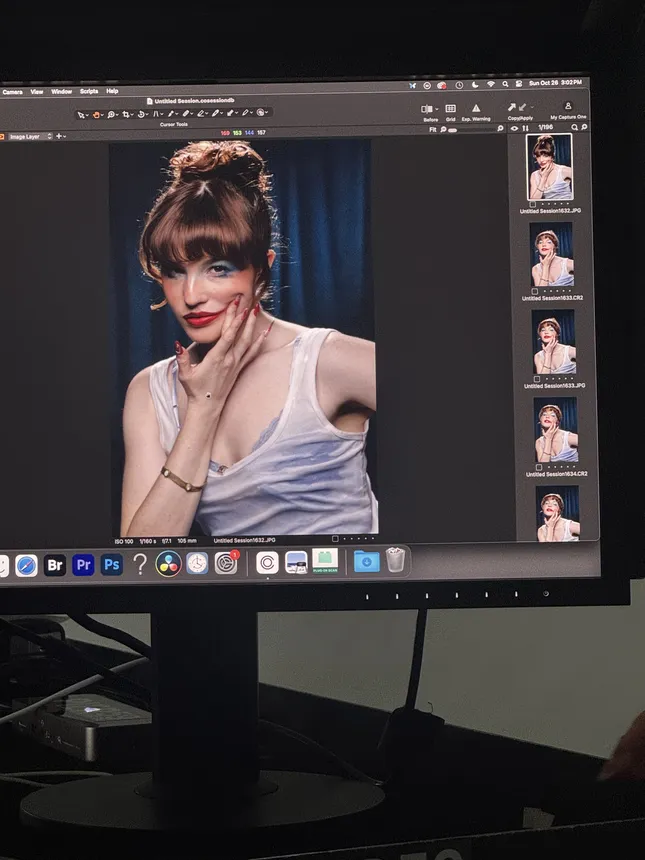Viewport: 645px width, 860px height.
Task: Toggle the eye visibility icon above browser
Action: tap(515, 128)
